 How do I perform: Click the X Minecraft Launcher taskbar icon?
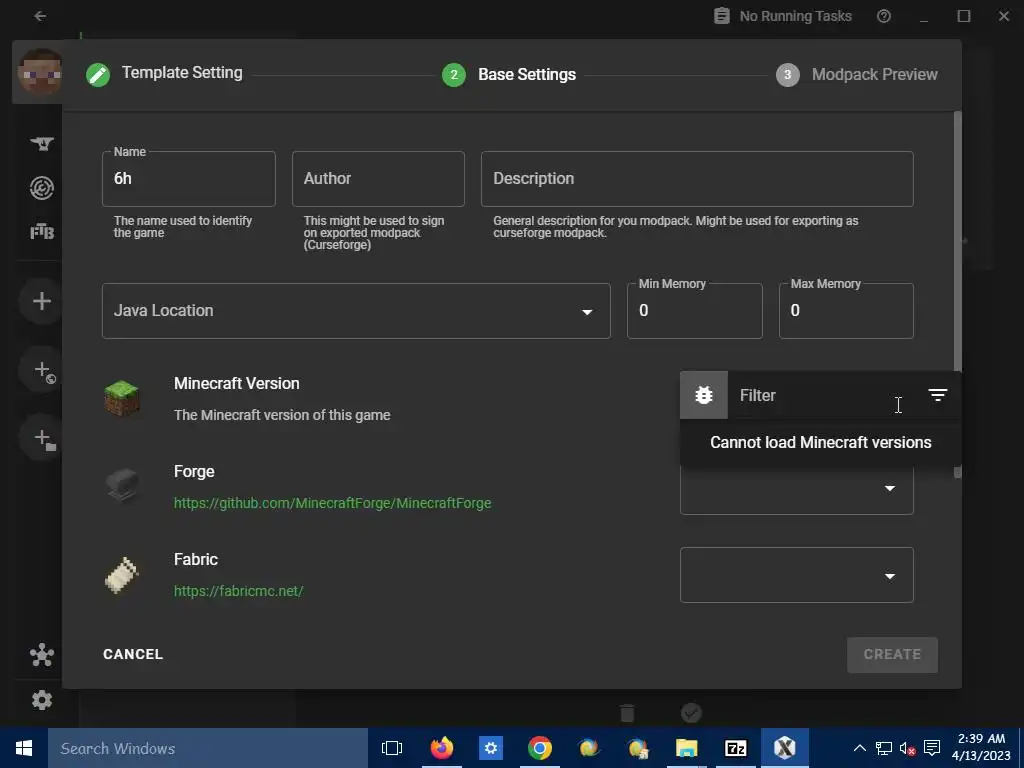click(x=784, y=748)
